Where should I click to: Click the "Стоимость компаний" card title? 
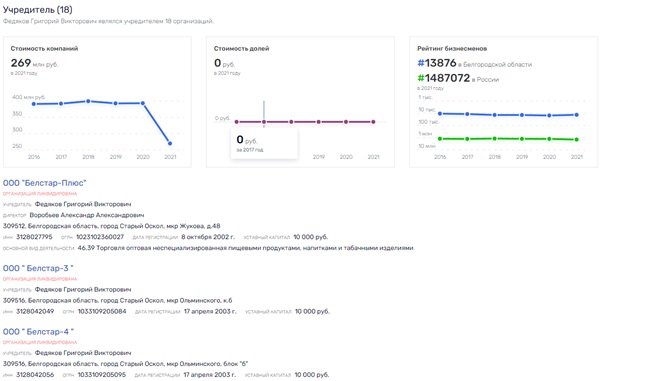click(44, 49)
